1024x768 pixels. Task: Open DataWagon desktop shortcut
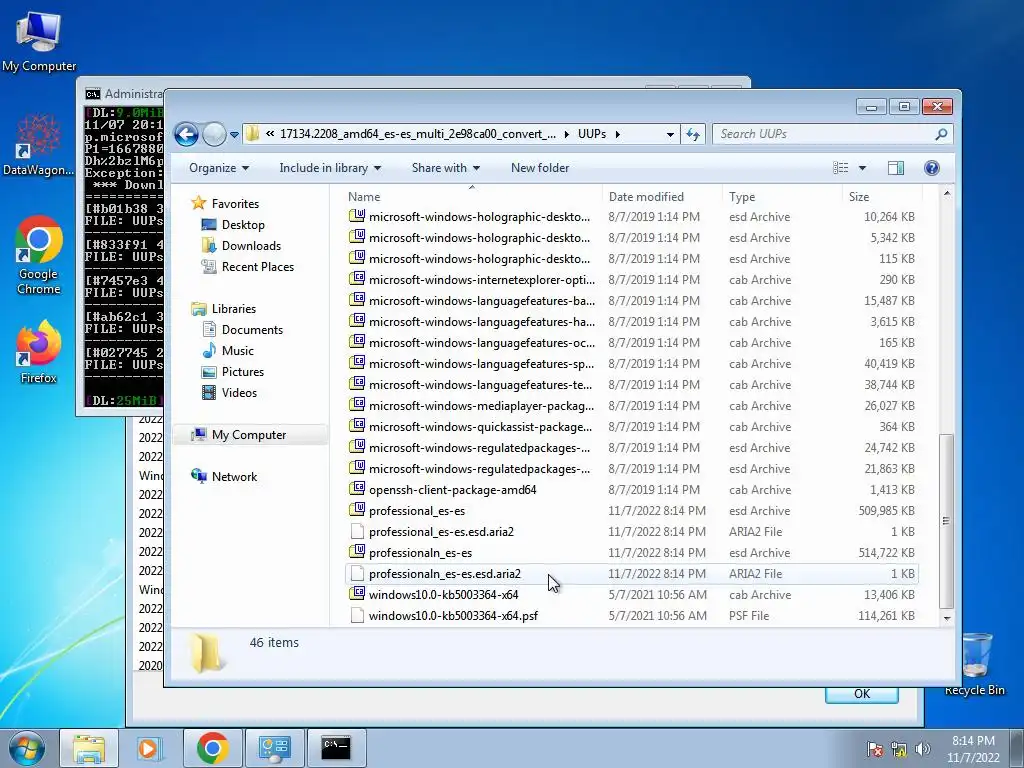point(39,145)
